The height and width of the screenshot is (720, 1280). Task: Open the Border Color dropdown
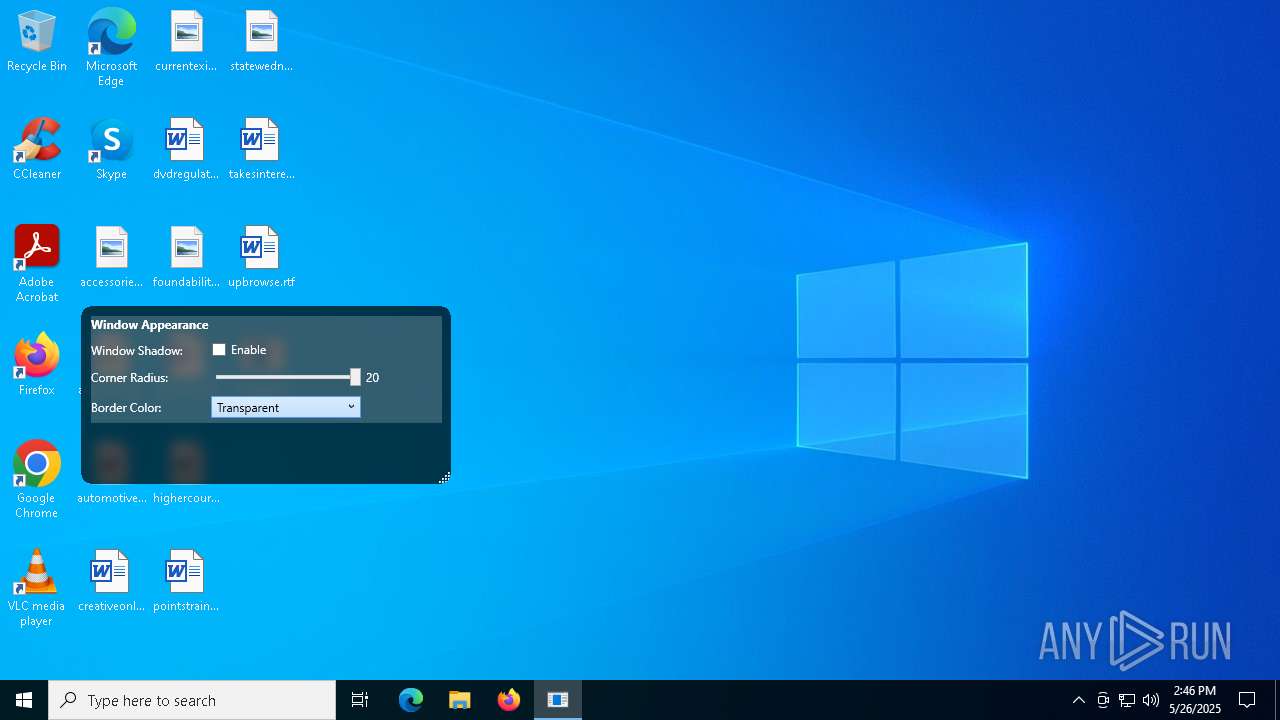click(x=286, y=407)
